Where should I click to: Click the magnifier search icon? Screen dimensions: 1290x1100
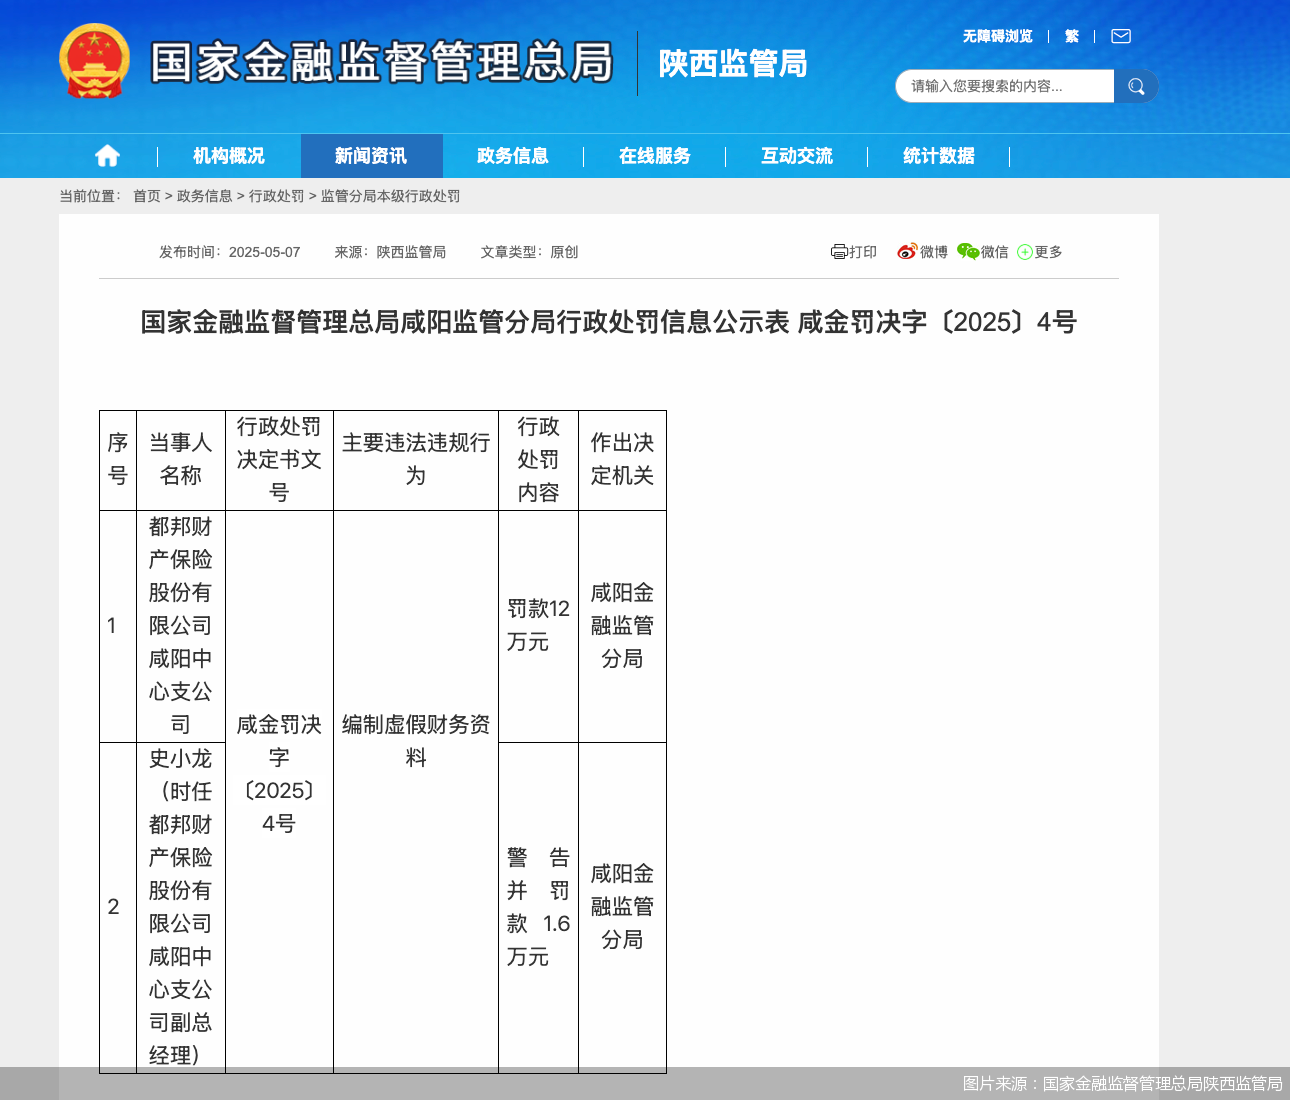tap(1136, 86)
